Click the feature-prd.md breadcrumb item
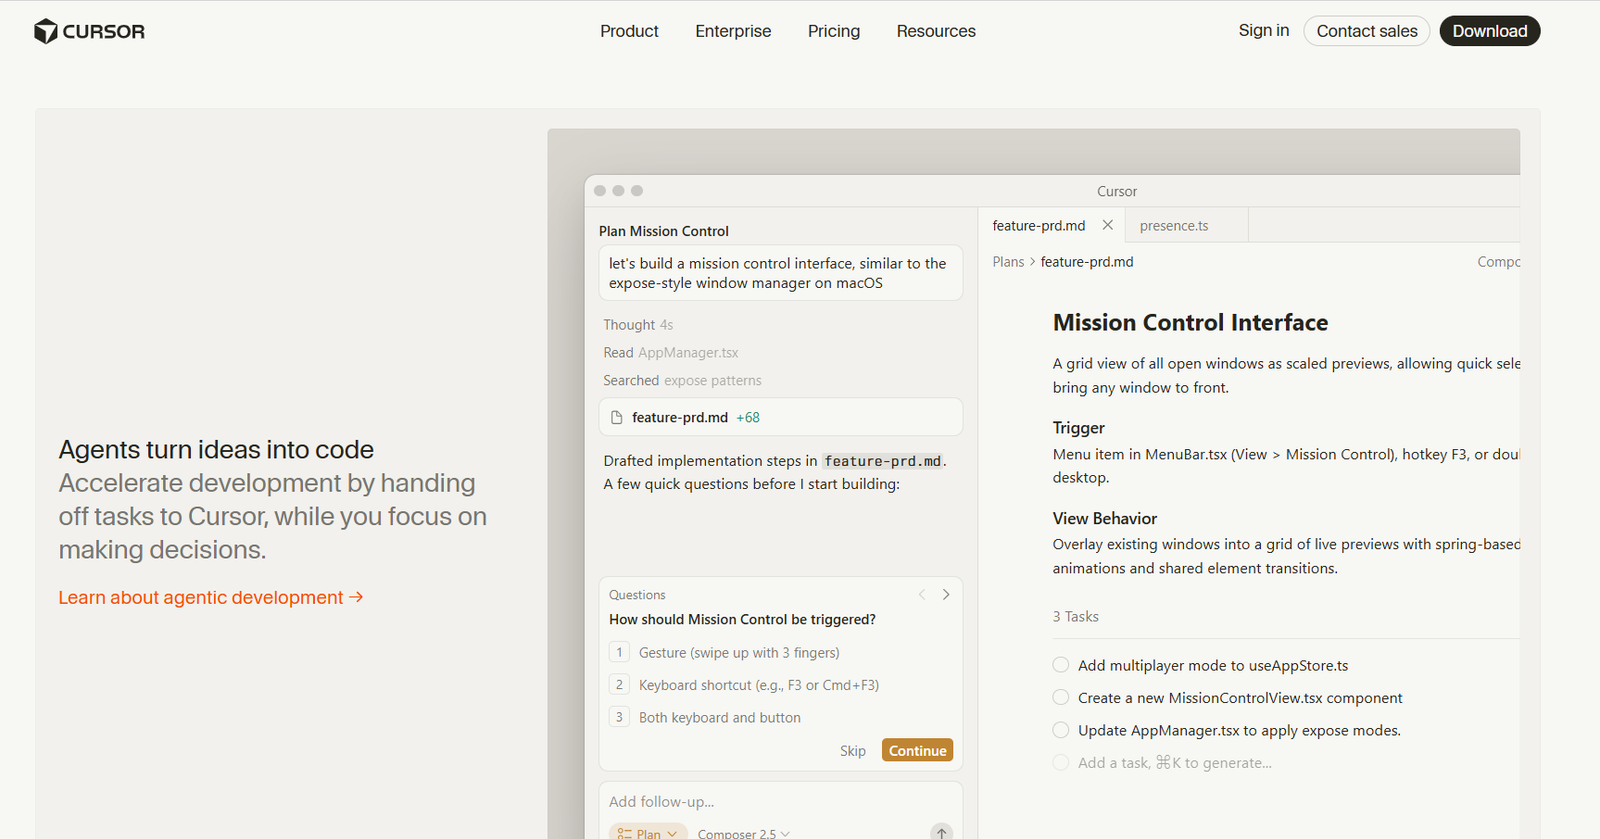The image size is (1600, 839). (x=1087, y=262)
